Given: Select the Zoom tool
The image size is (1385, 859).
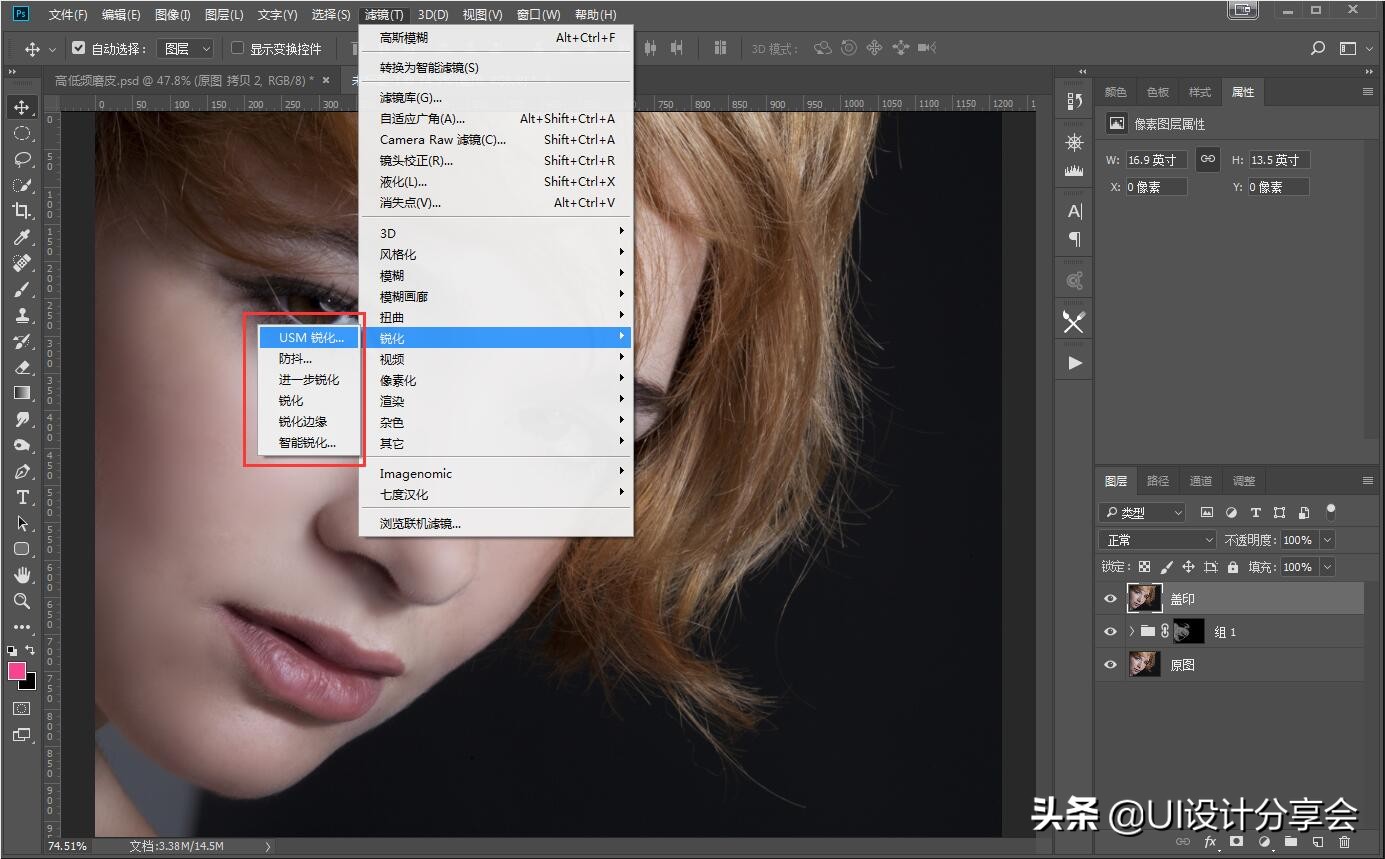Looking at the screenshot, I should click(21, 601).
